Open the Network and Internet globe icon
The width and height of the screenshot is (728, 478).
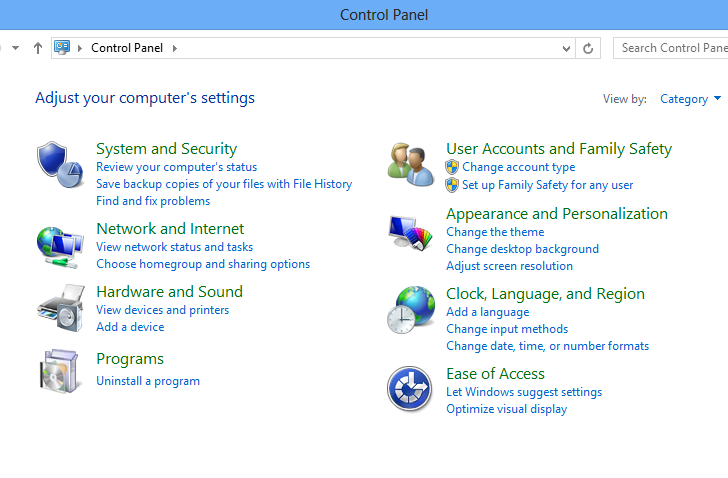[x=60, y=247]
